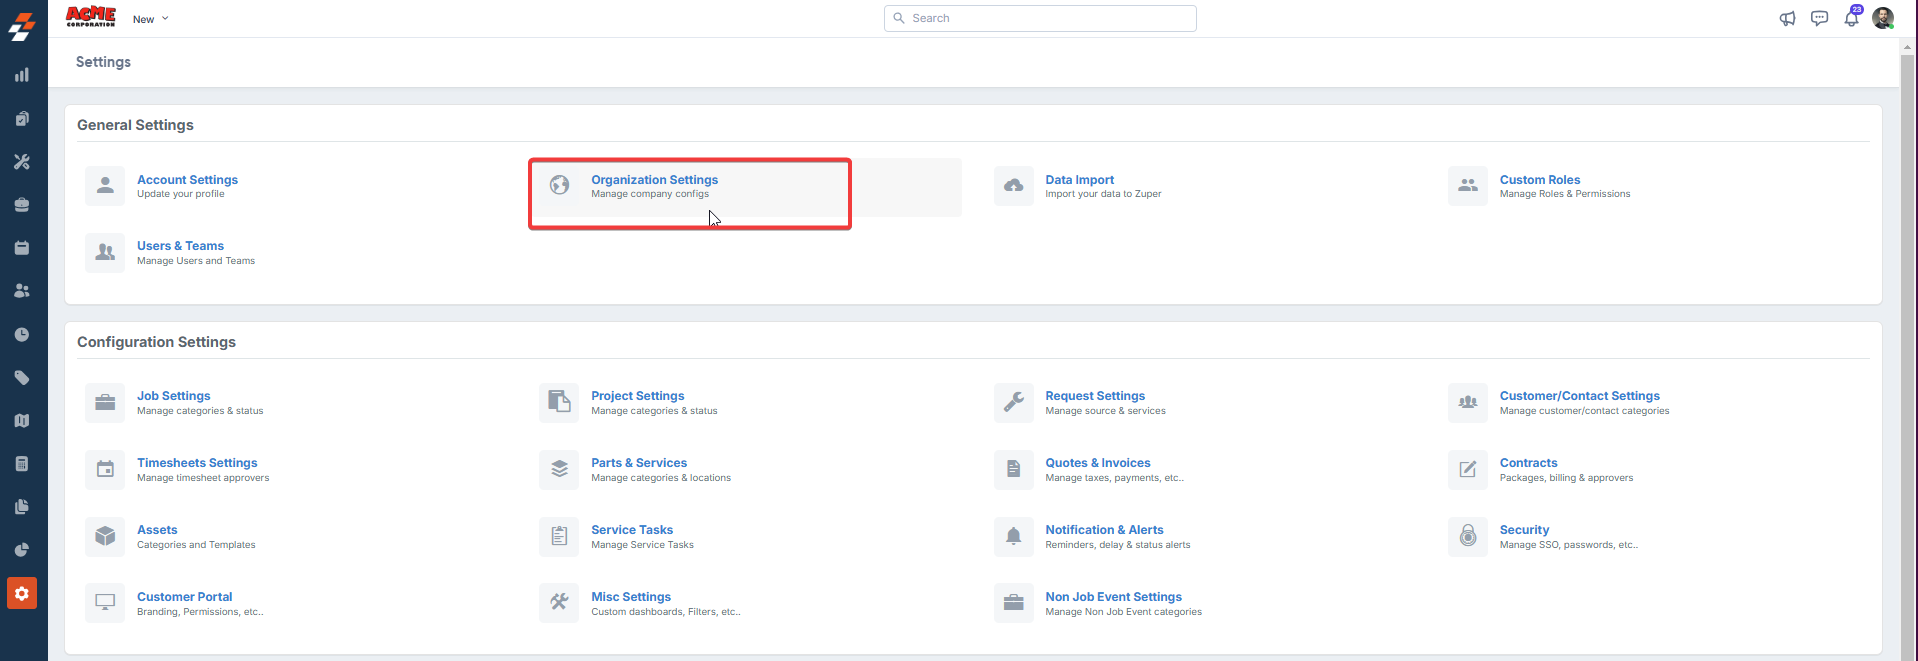
Task: Click the megaphone announcements icon
Action: 1787,19
